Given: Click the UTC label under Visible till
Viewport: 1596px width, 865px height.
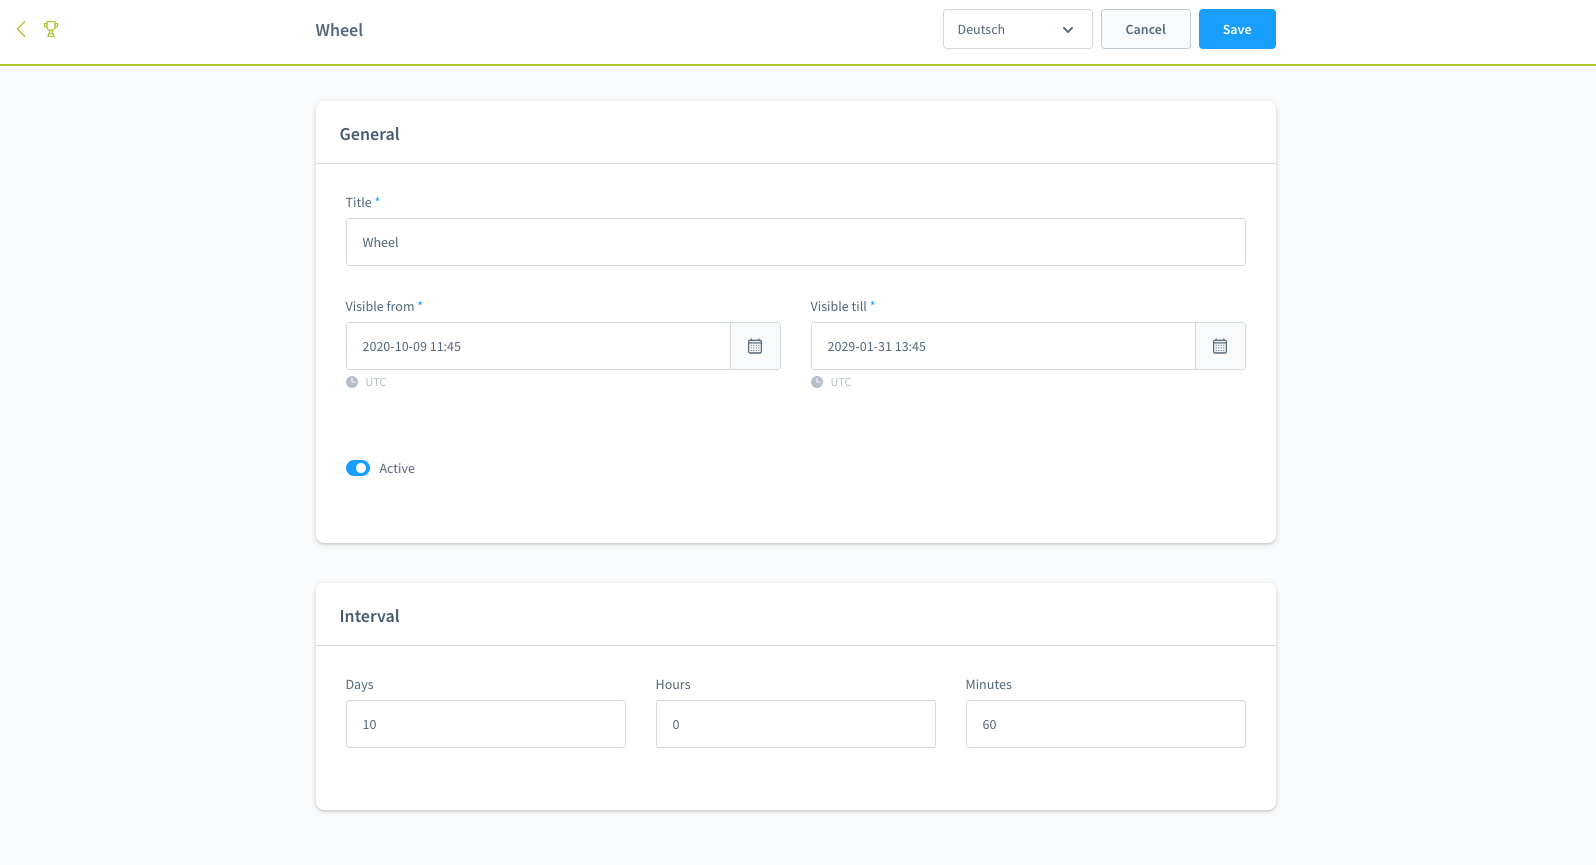Looking at the screenshot, I should pyautogui.click(x=841, y=382).
